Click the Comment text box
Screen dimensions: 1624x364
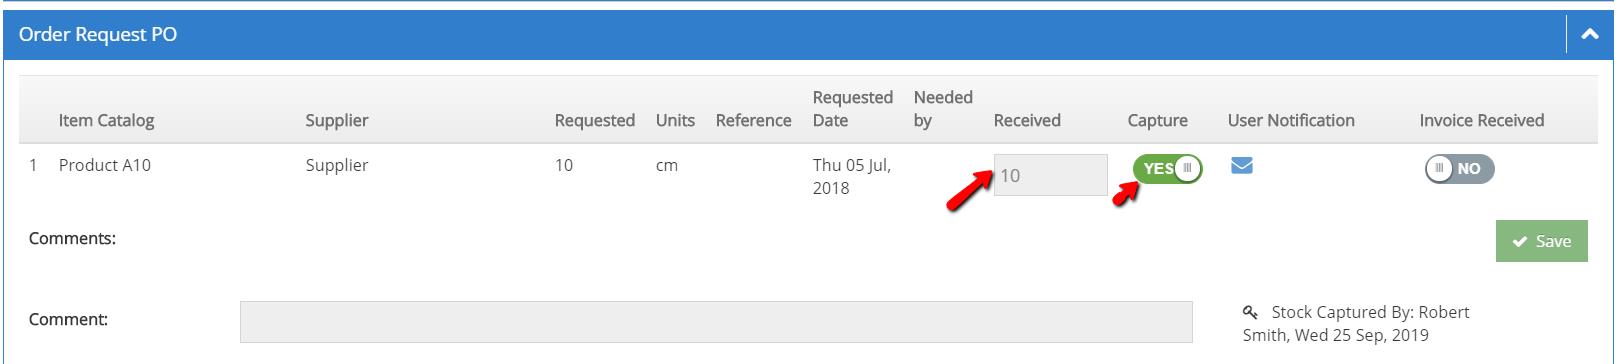point(716,322)
